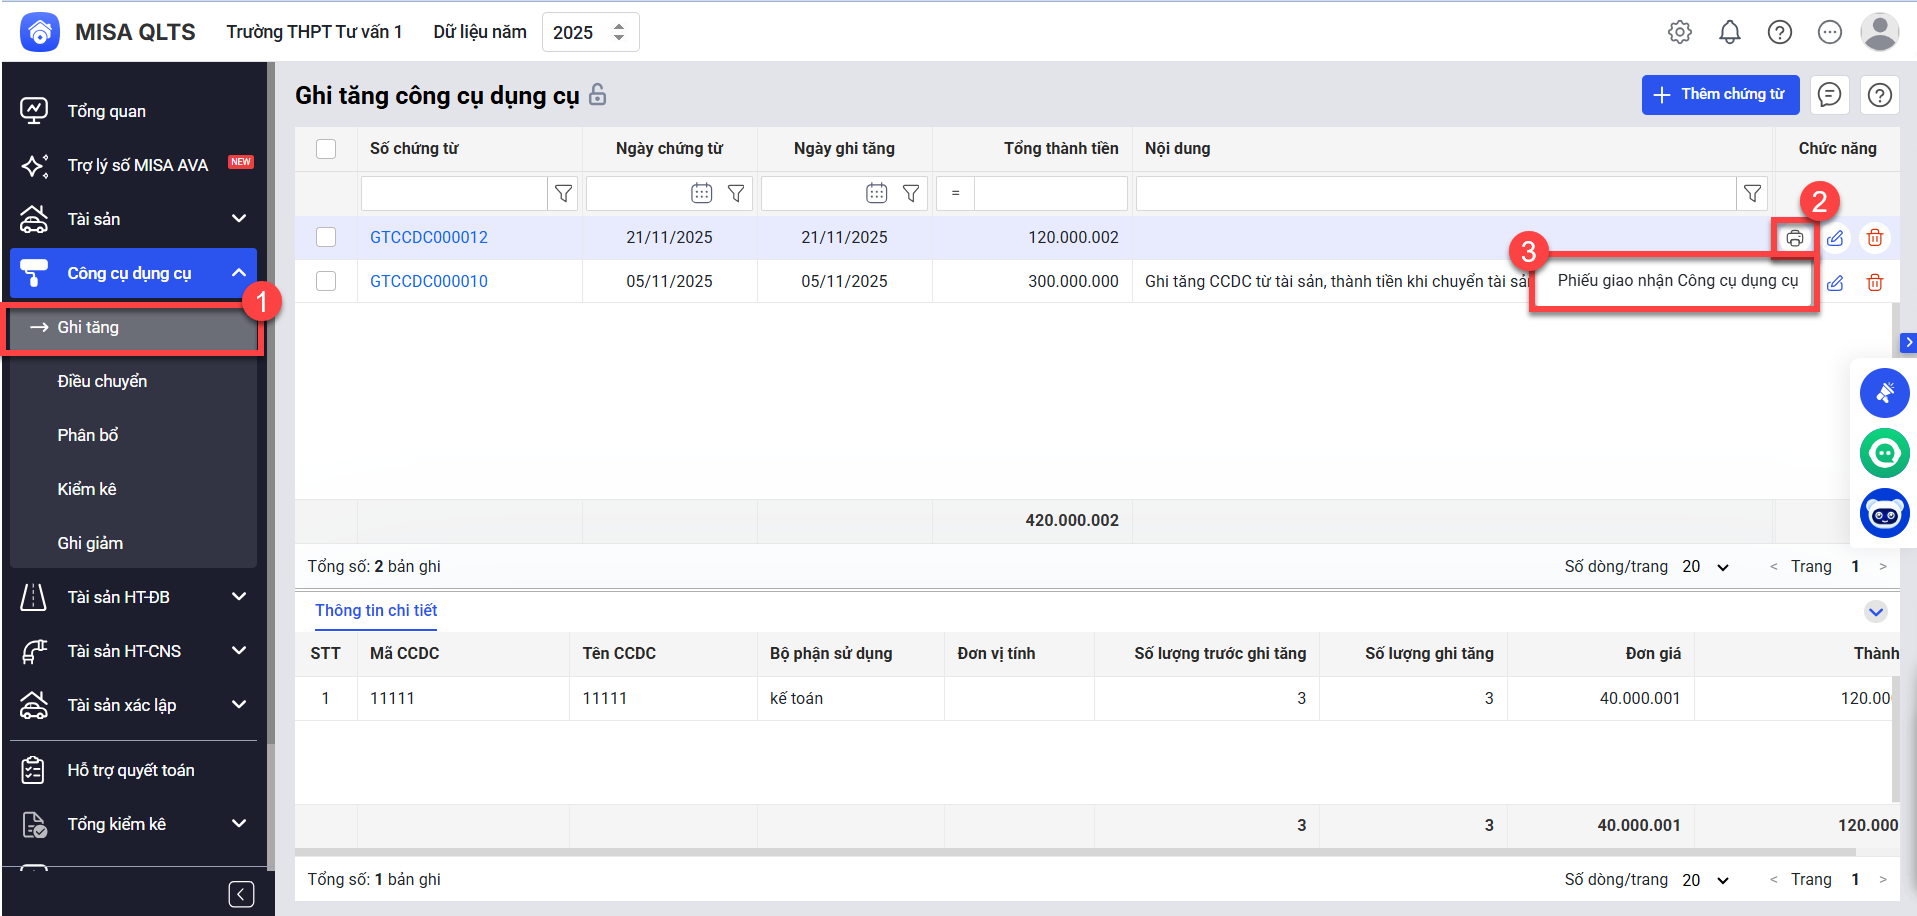Click the edit icon for voucher GTCCDC000012

1835,238
